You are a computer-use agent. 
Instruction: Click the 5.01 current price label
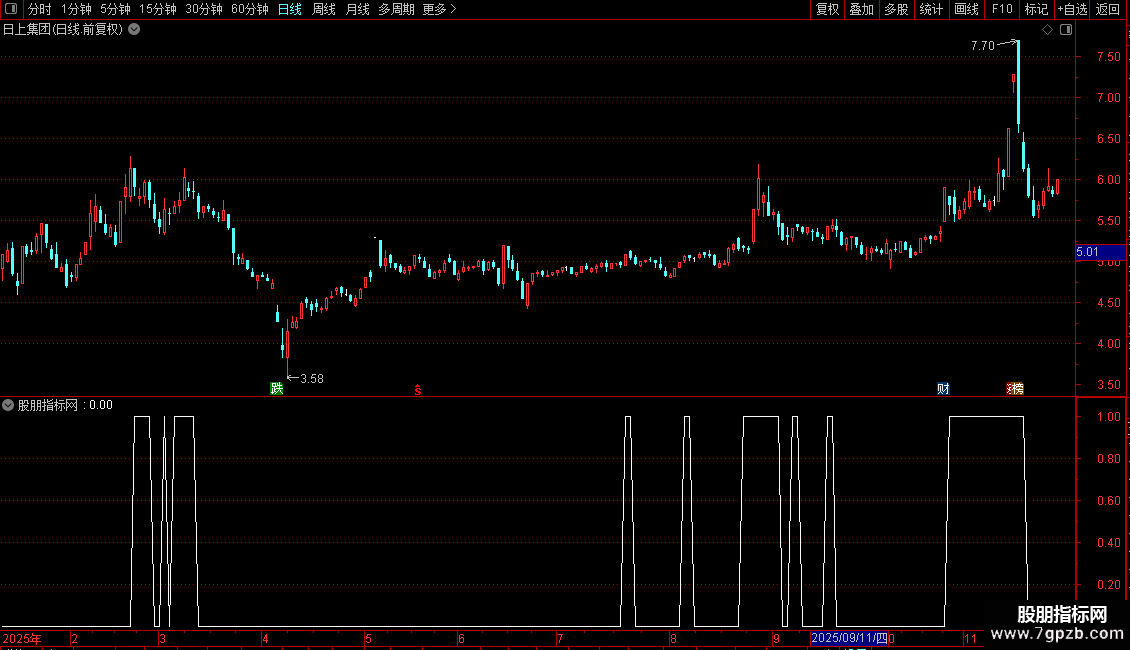[x=1100, y=252]
